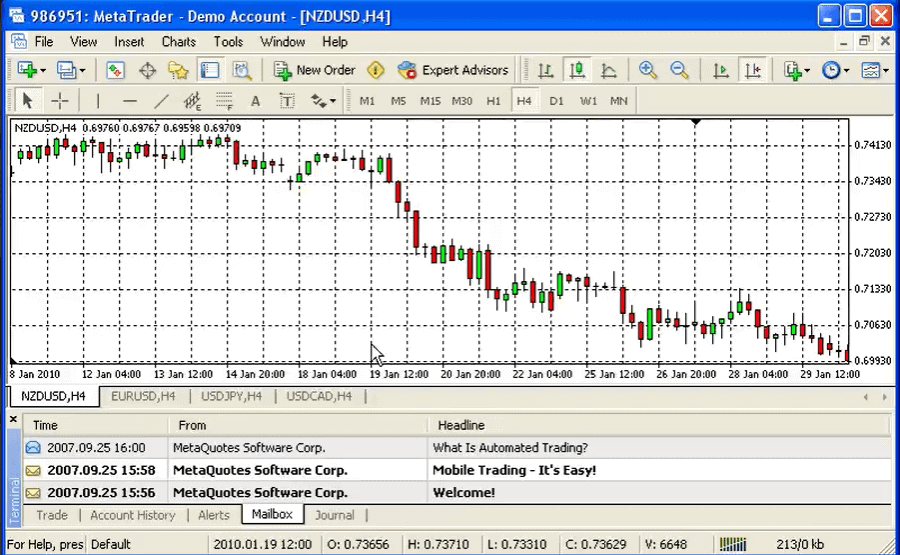Set timeframe to H1

tap(494, 101)
